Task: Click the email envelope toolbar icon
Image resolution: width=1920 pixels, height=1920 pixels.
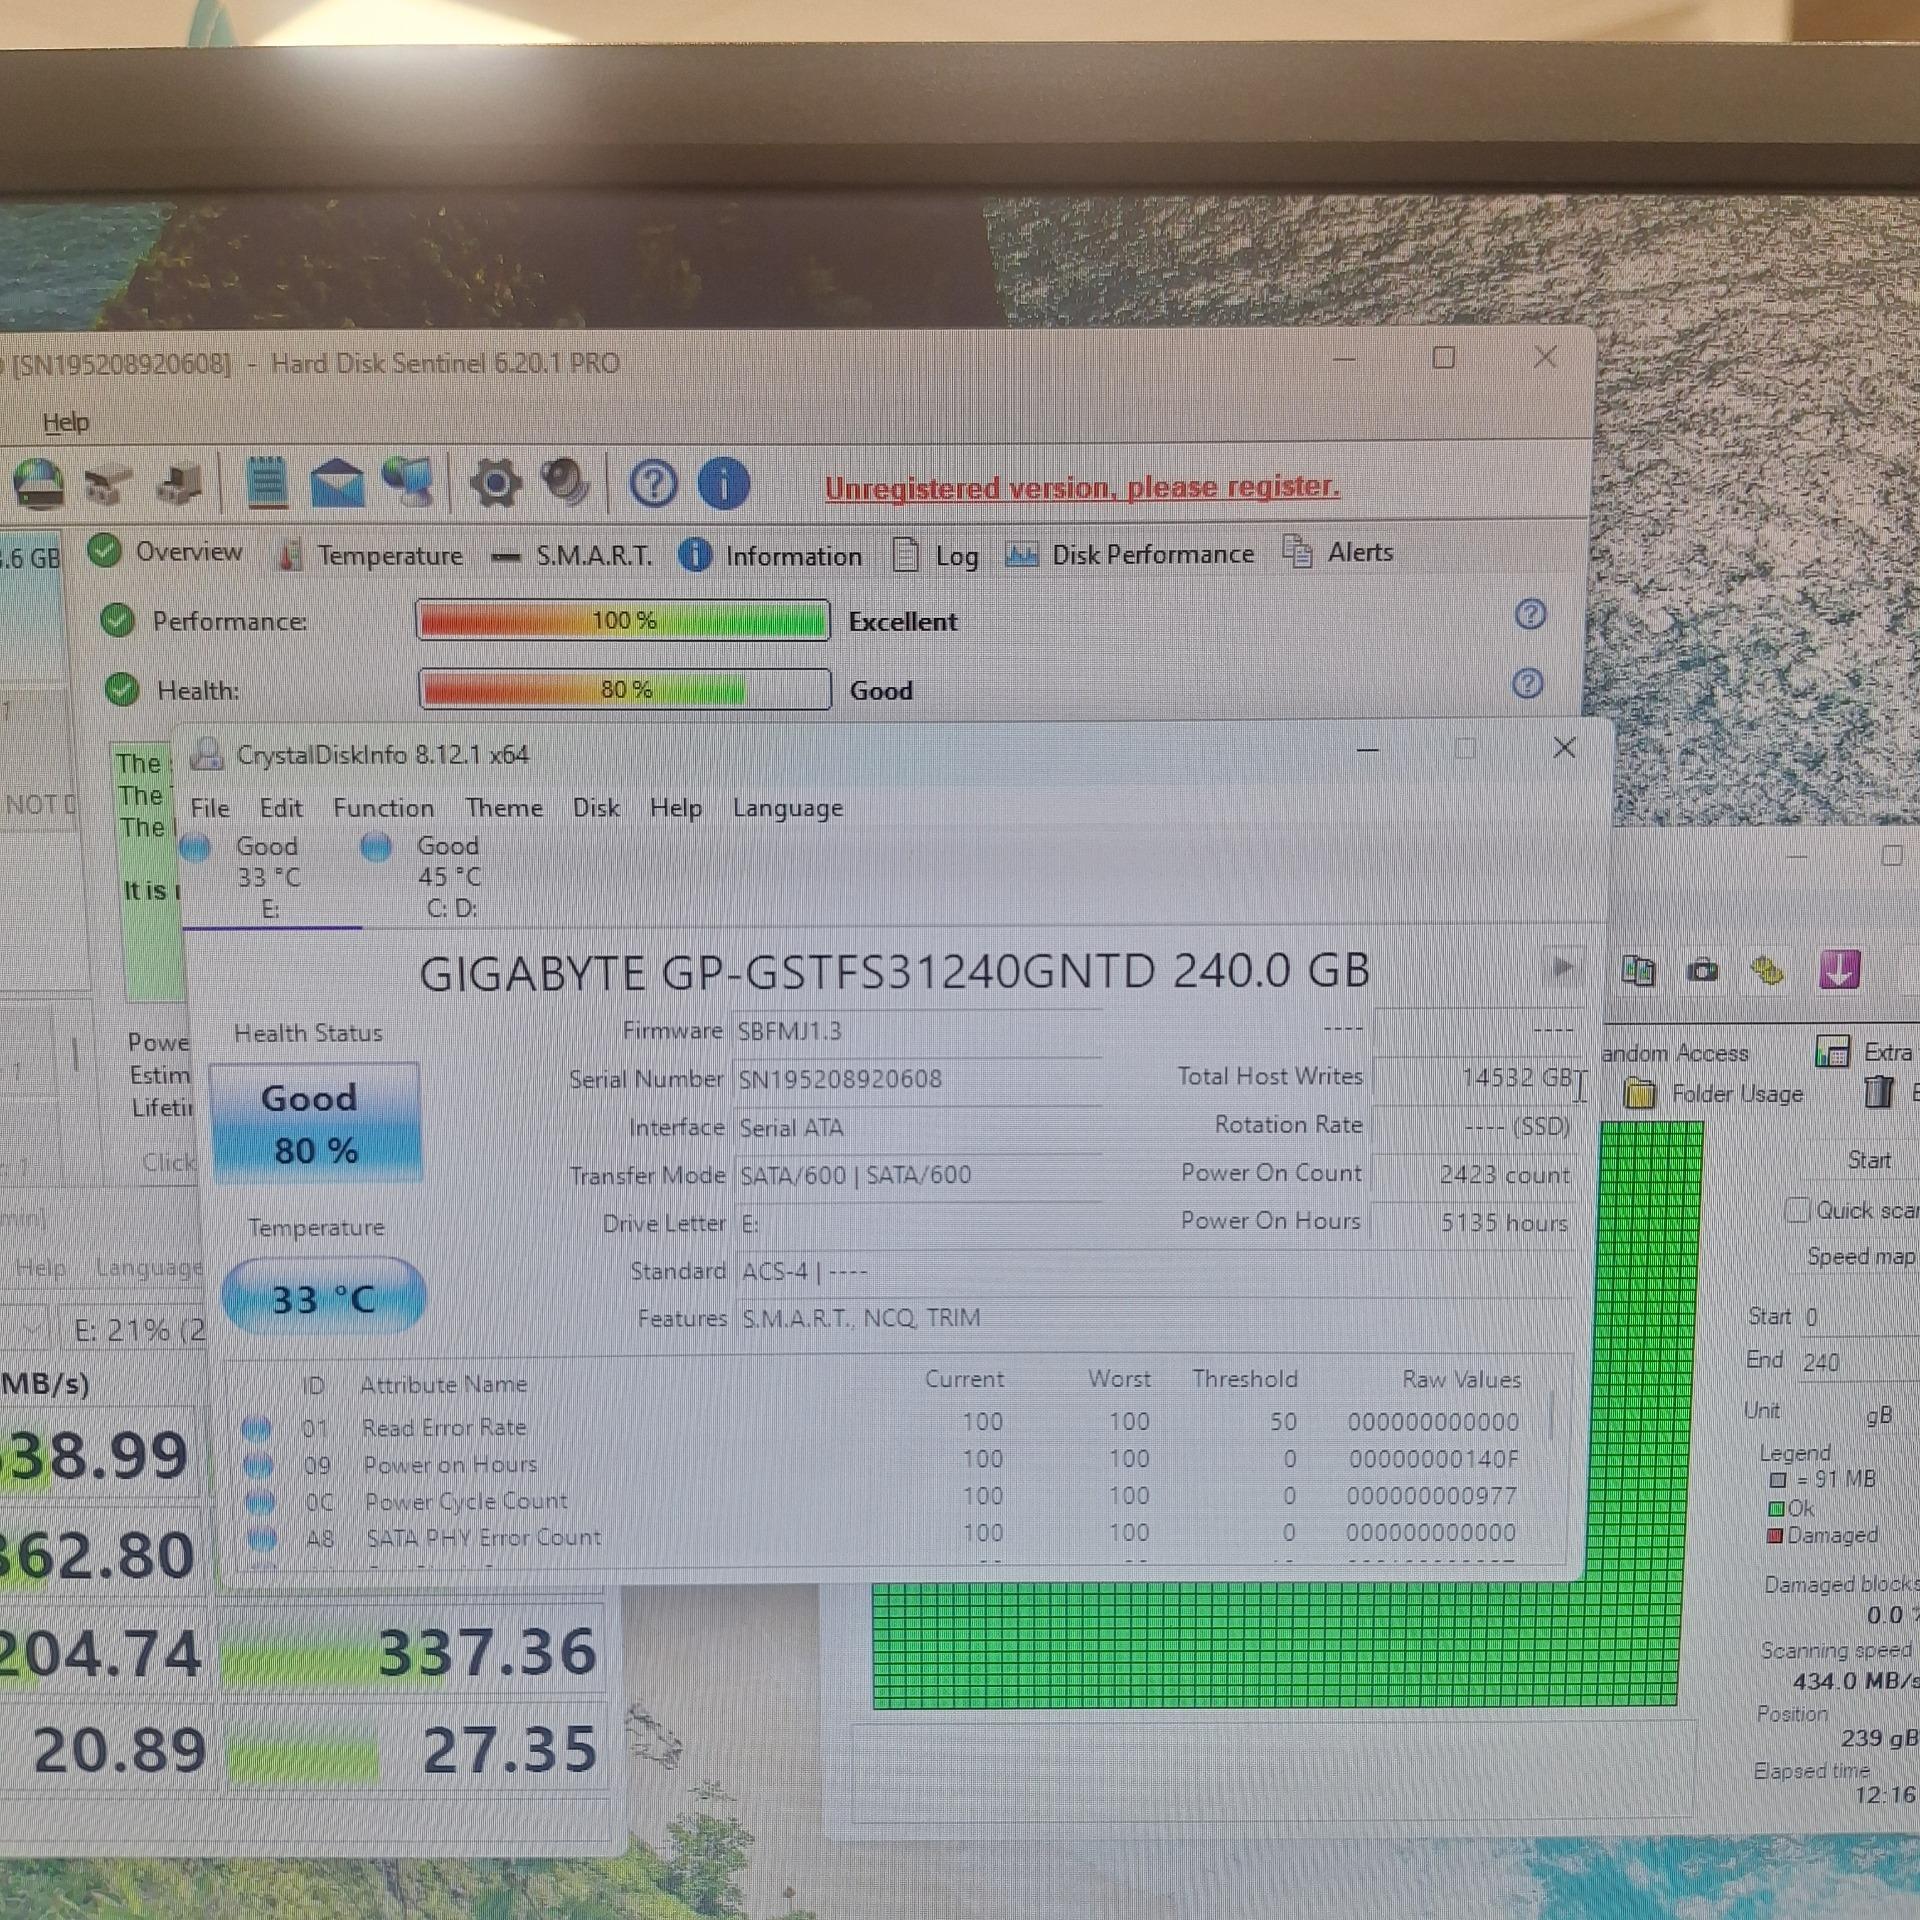Action: click(x=337, y=483)
